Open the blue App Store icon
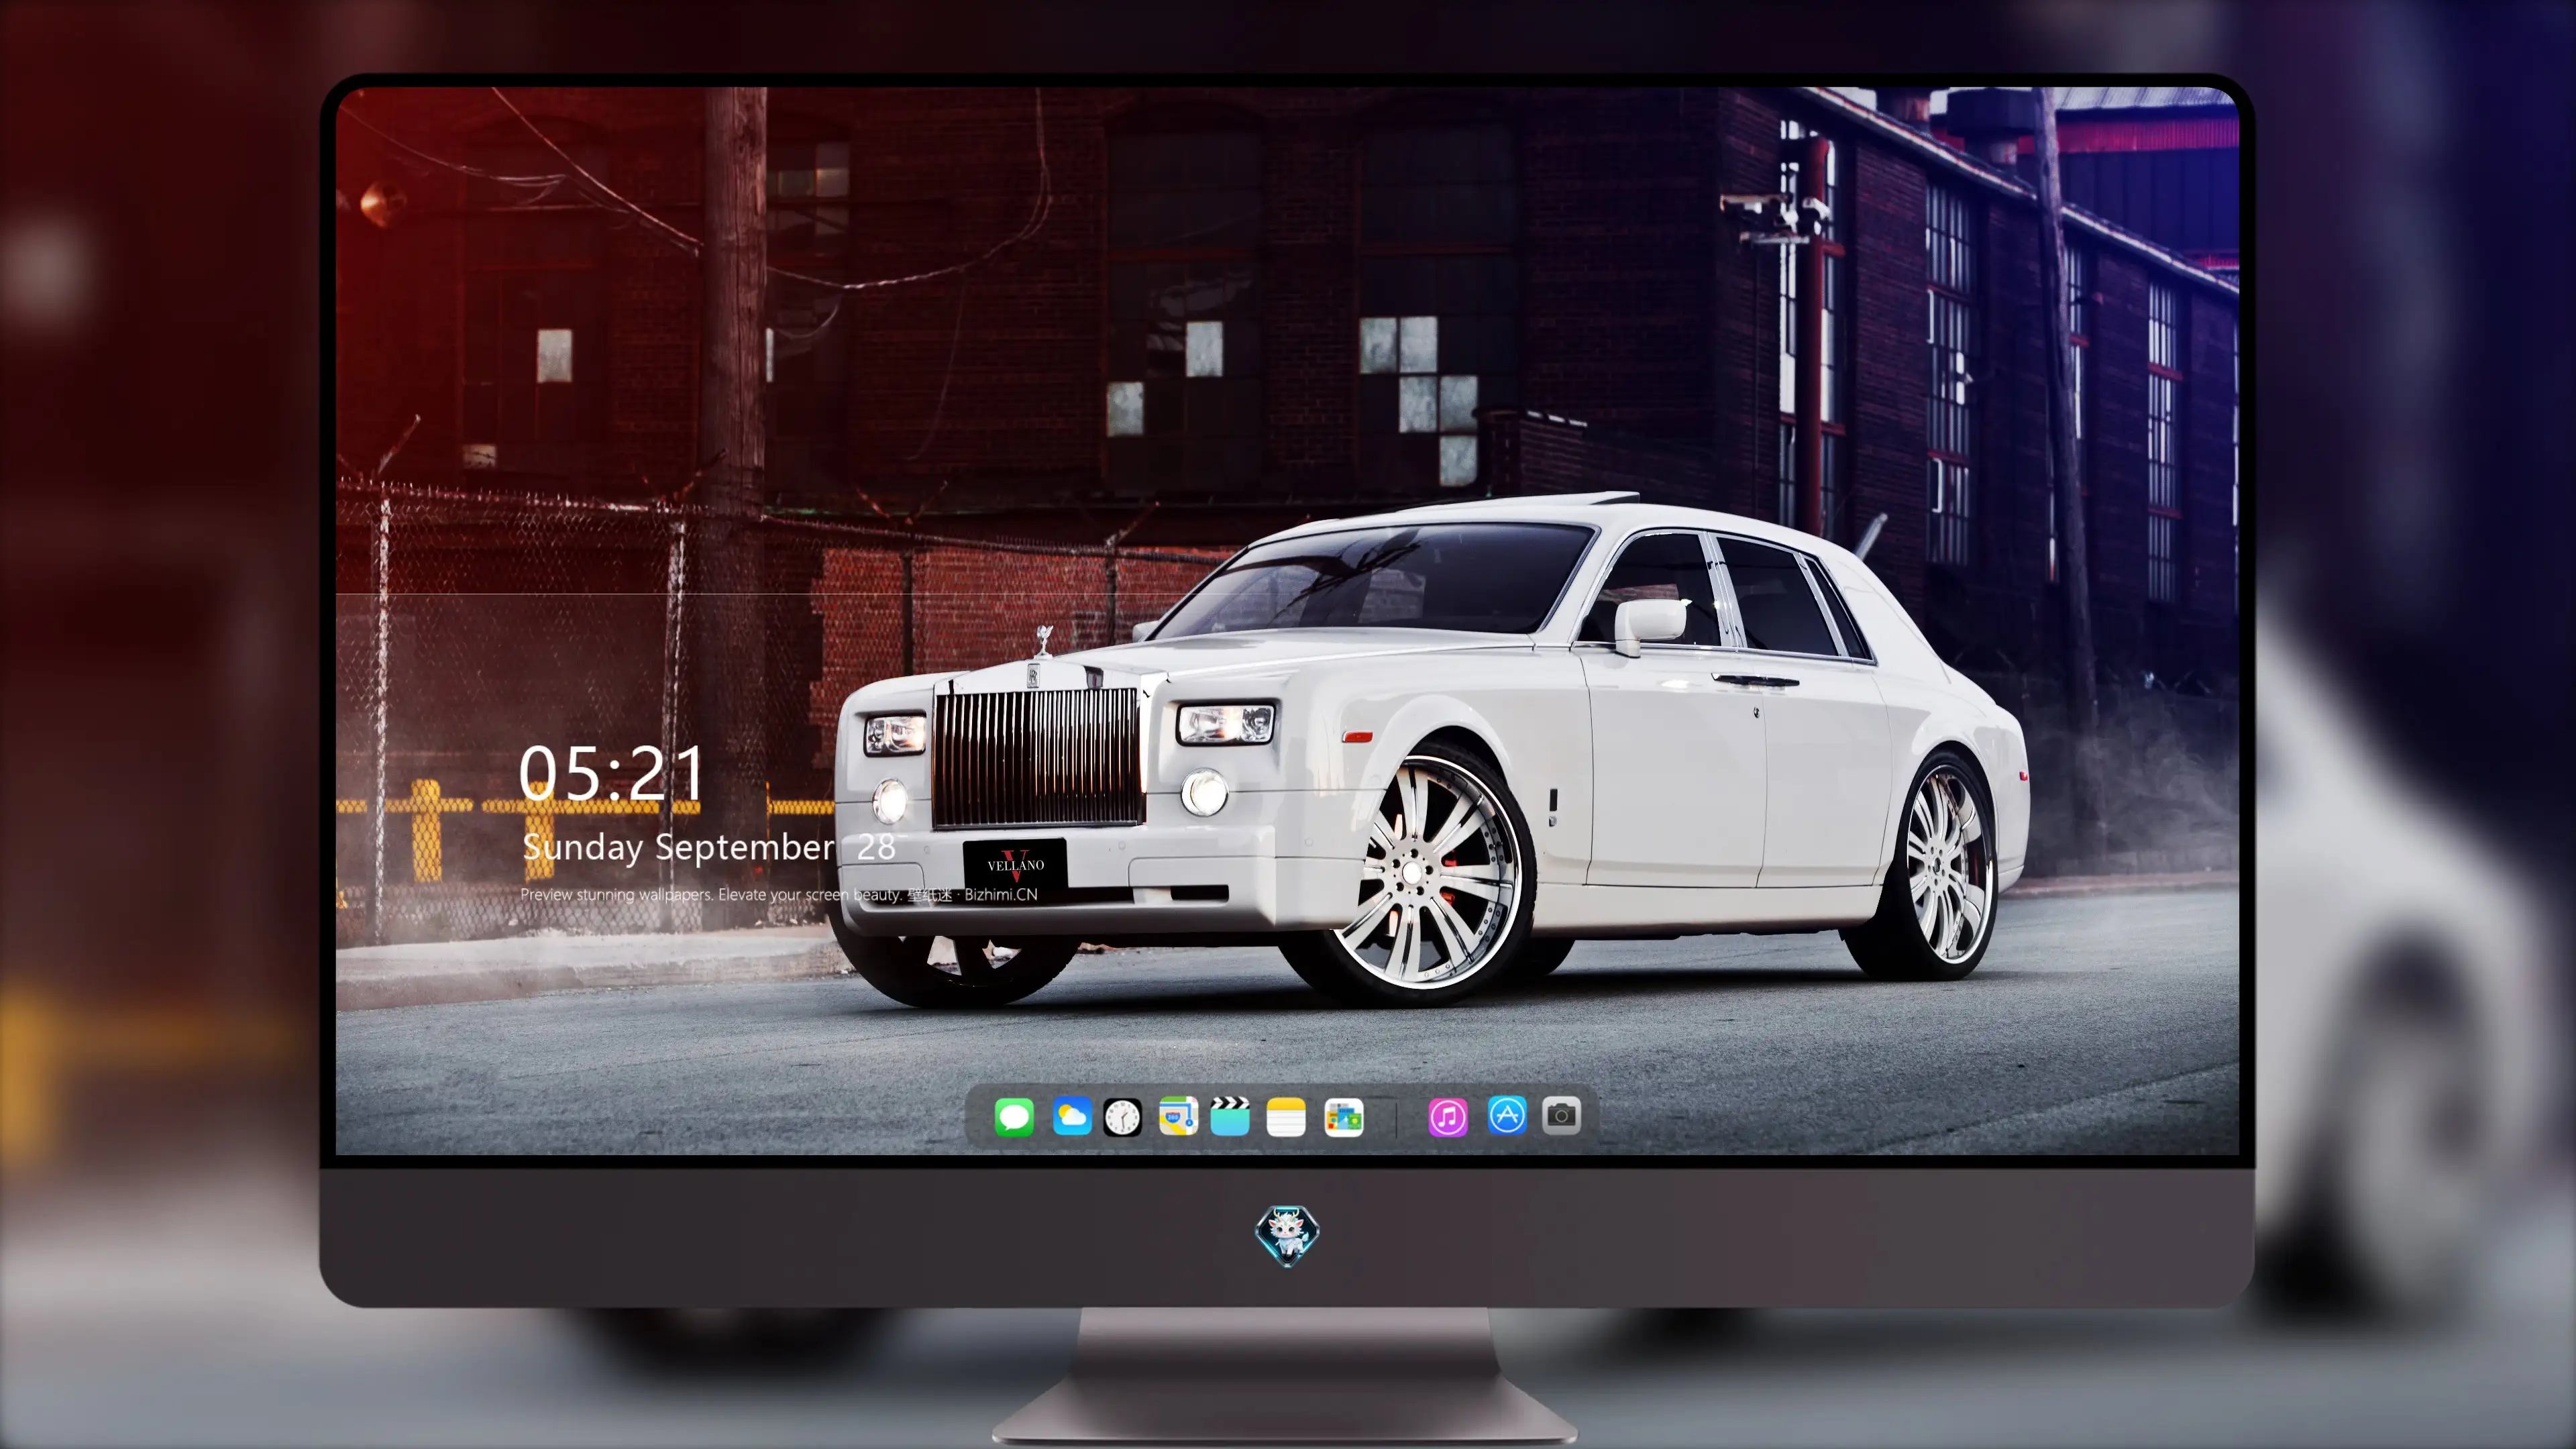Viewport: 2576px width, 1449px height. [x=1507, y=1115]
